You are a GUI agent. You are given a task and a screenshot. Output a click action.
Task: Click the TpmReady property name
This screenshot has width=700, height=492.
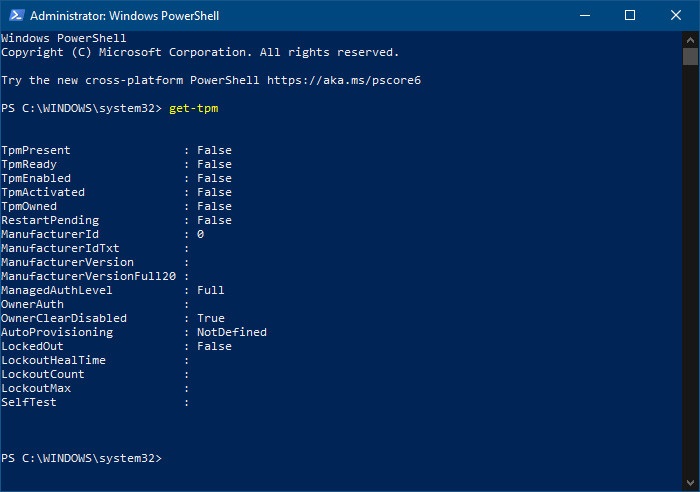point(29,164)
